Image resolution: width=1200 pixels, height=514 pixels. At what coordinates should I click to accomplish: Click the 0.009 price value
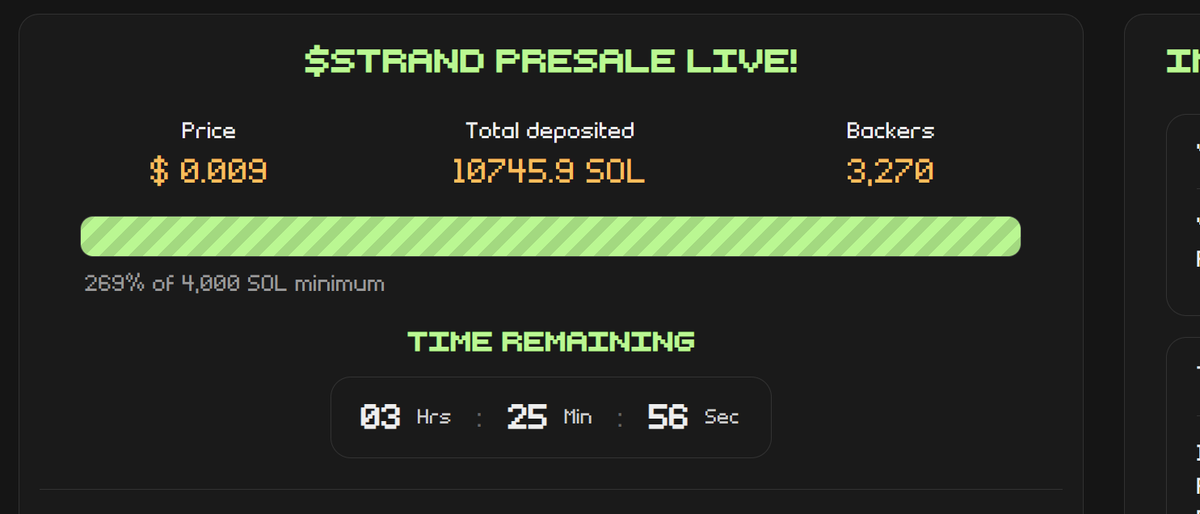coord(223,172)
